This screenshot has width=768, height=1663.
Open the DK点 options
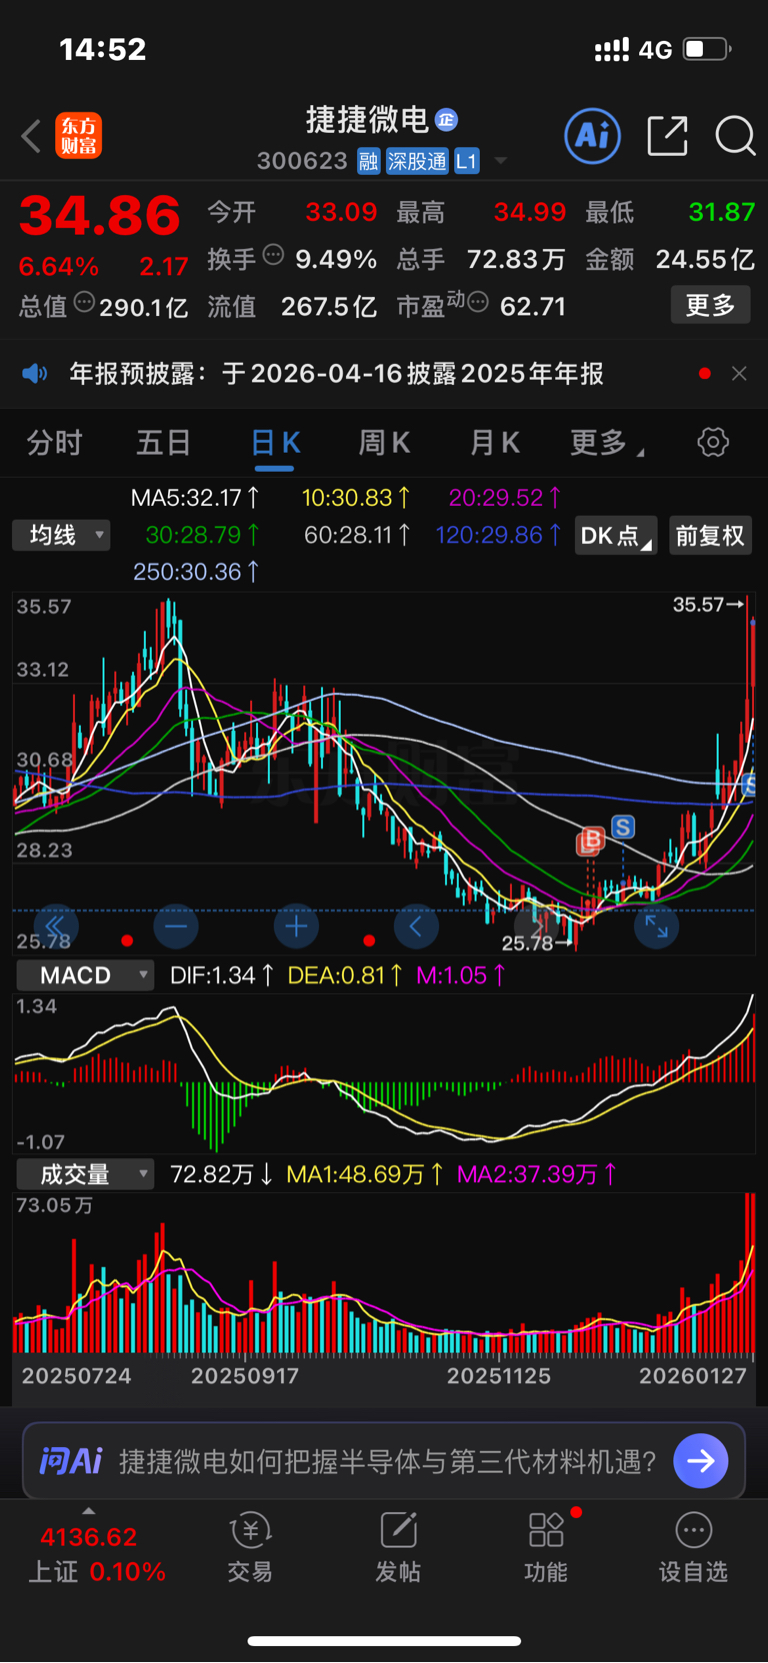point(616,536)
